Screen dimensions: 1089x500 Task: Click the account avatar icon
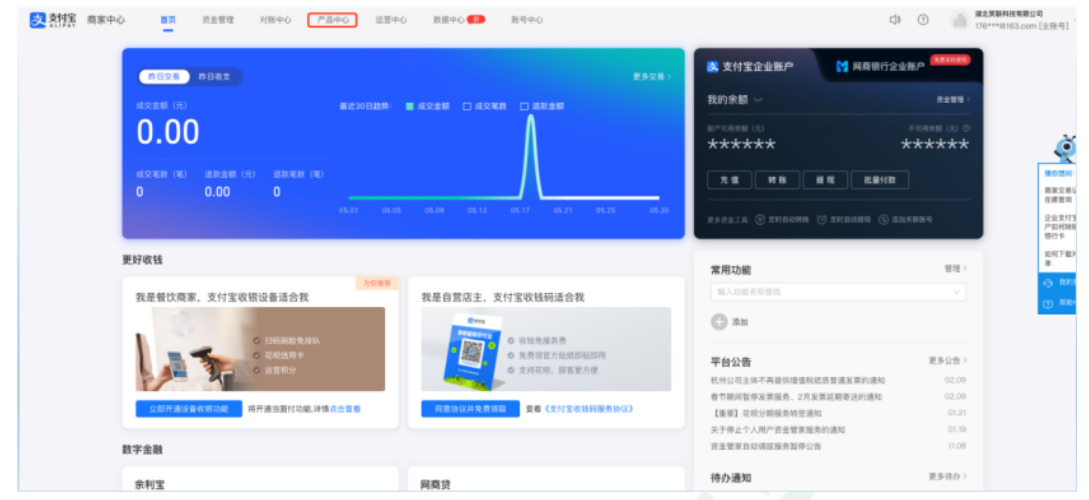click(x=960, y=20)
